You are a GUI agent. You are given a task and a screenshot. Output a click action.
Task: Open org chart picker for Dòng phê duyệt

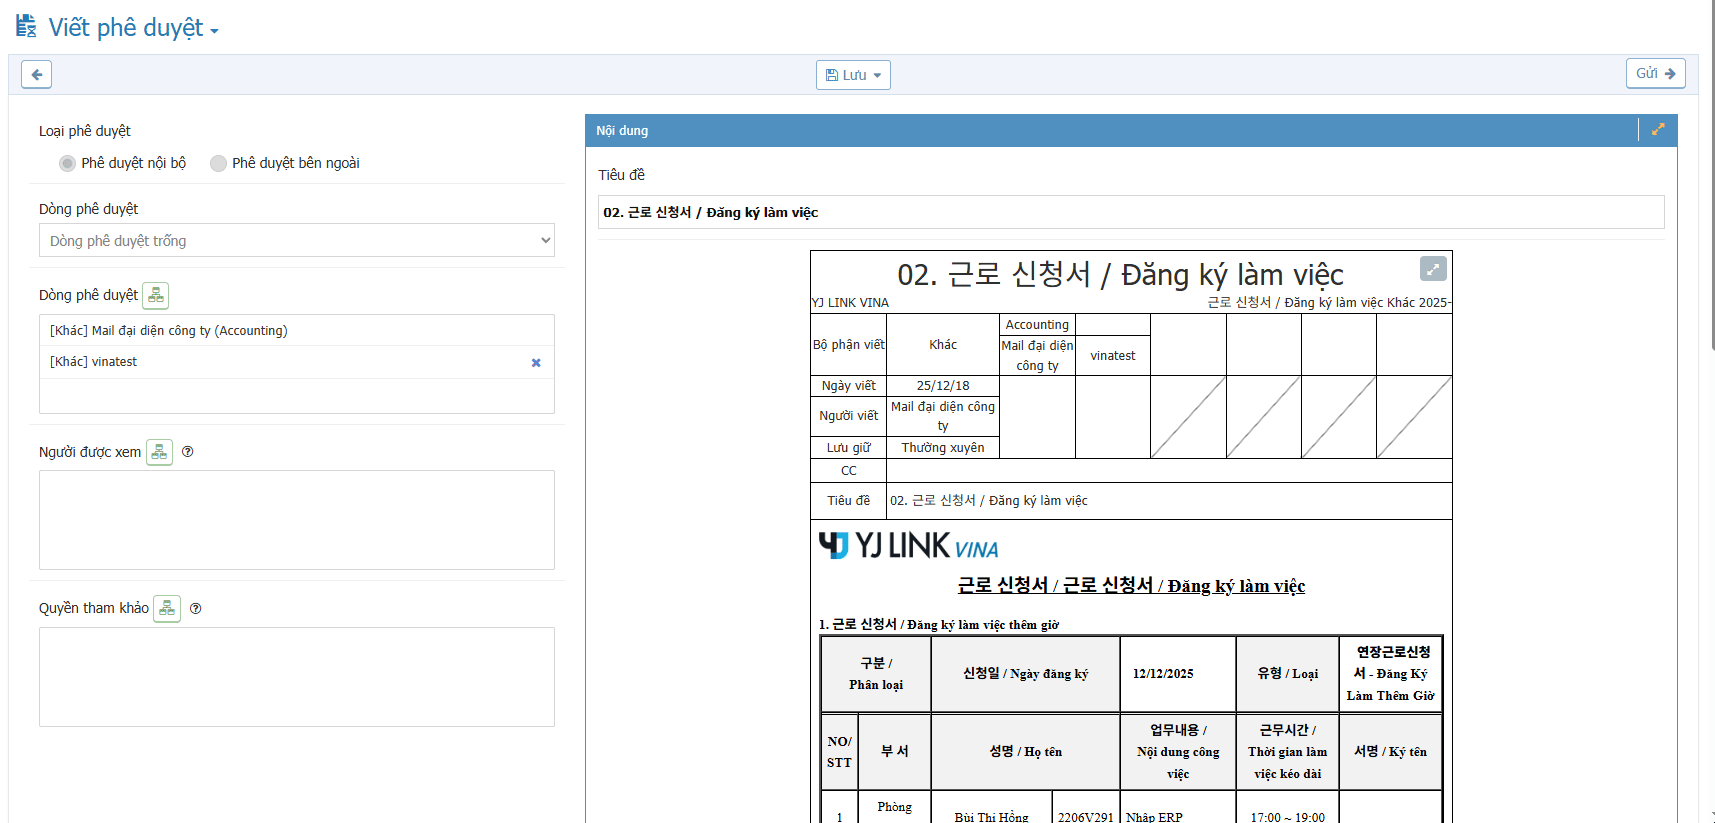click(156, 295)
